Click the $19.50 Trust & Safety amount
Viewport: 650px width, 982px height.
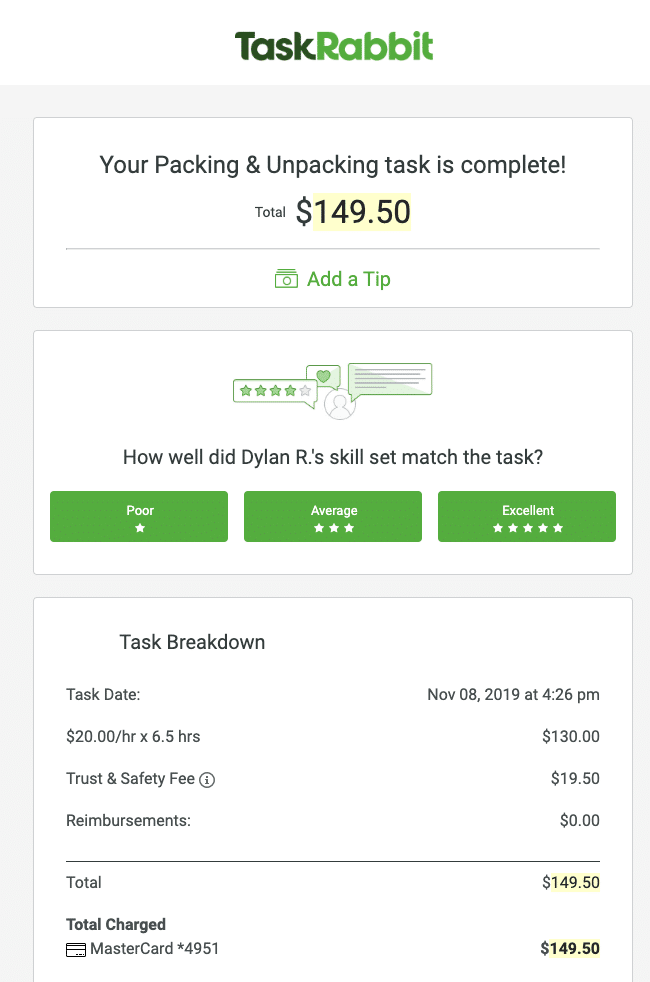pyautogui.click(x=575, y=779)
